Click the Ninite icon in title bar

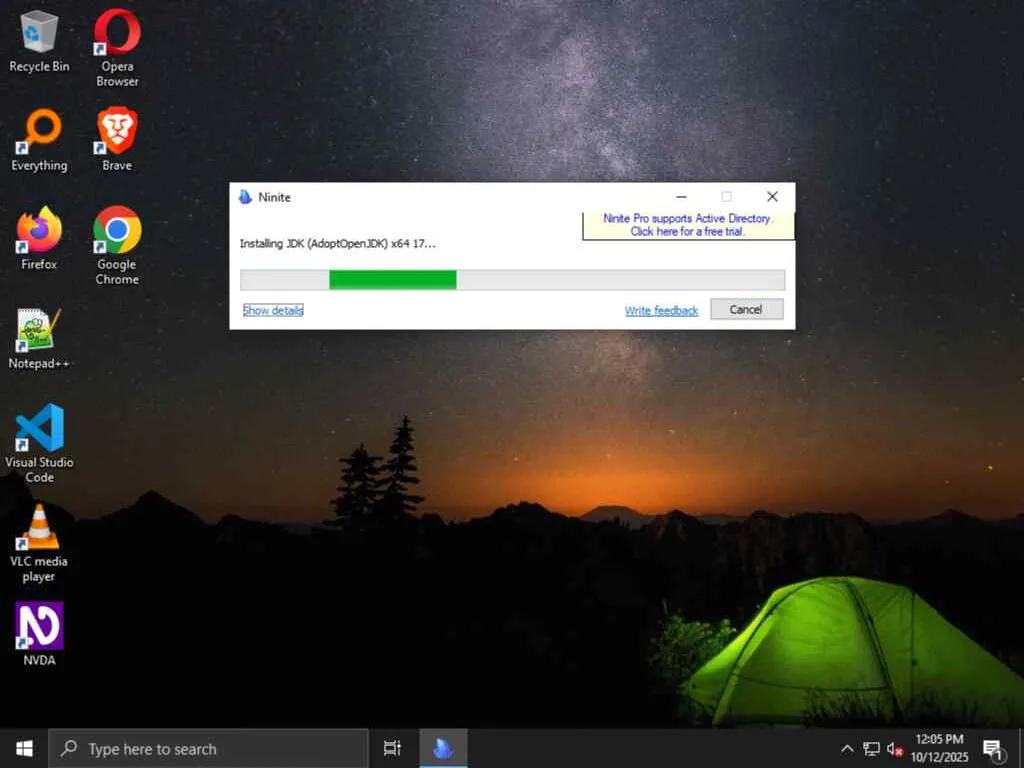coord(246,197)
